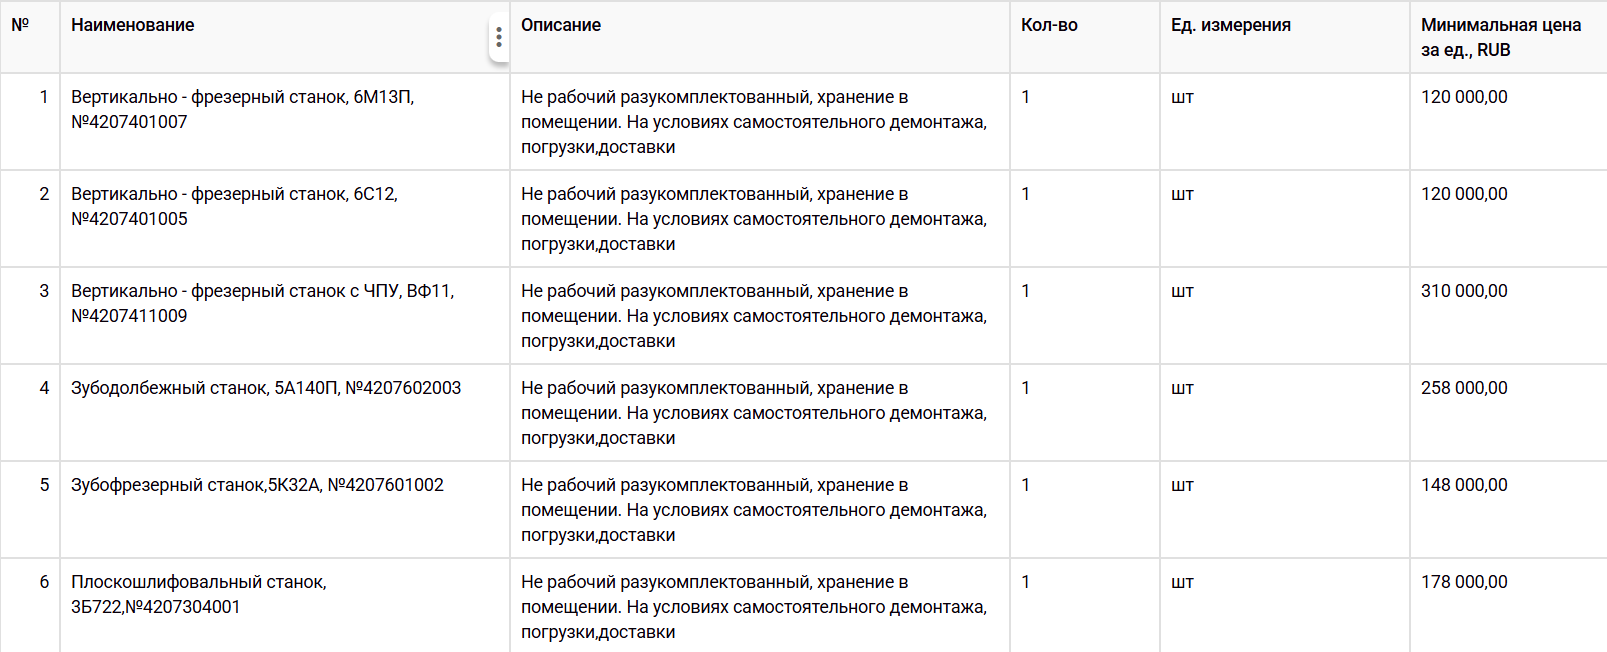Select the Ед. измерения column header
The image size is (1607, 652).
(1231, 25)
